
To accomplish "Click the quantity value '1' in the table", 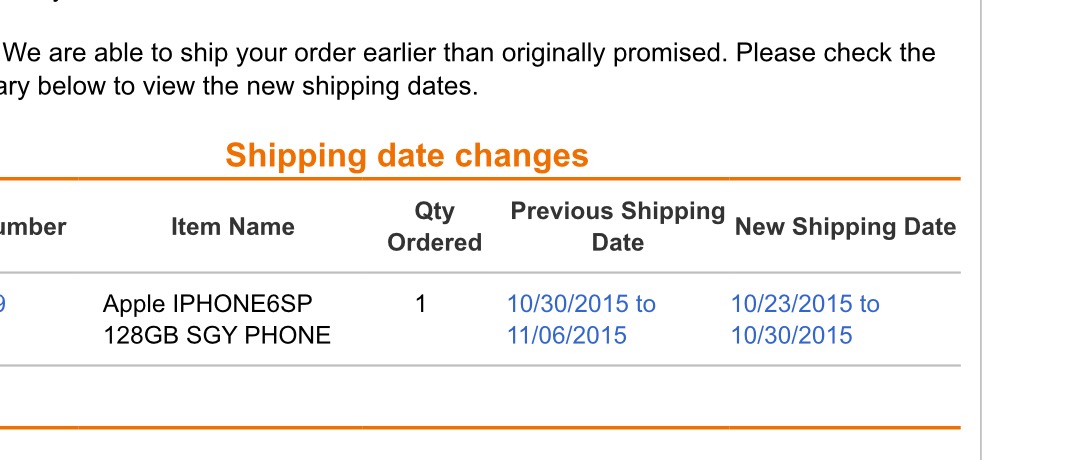I will [x=421, y=304].
